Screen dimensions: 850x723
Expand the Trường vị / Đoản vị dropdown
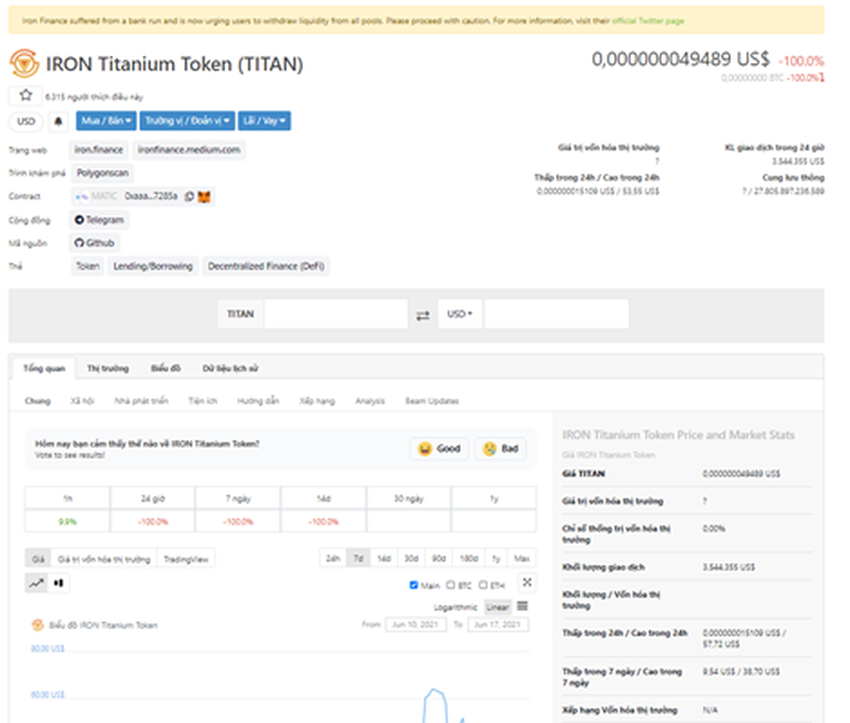pyautogui.click(x=188, y=121)
